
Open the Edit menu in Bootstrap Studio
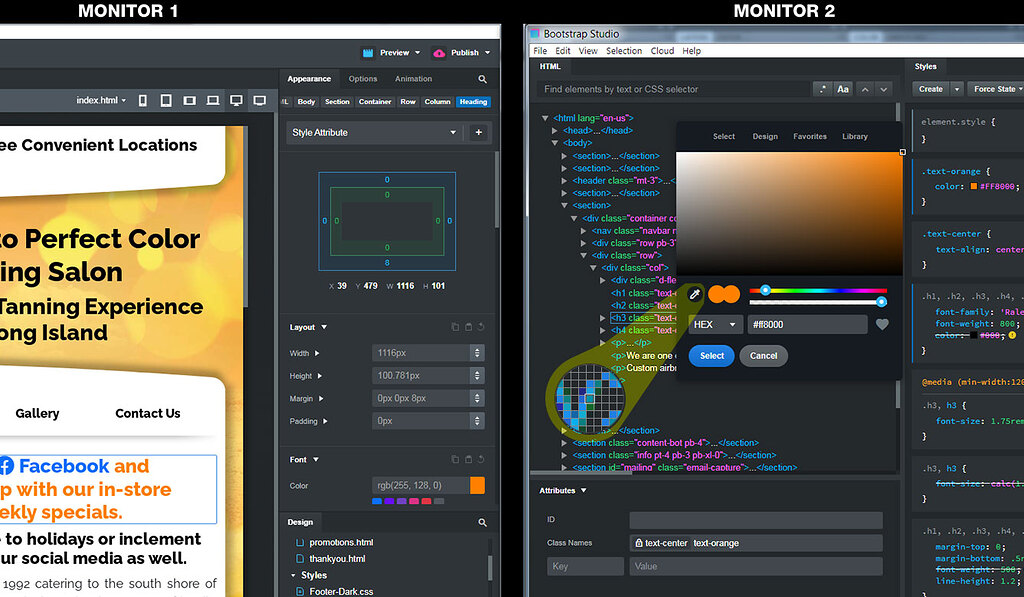(x=562, y=50)
